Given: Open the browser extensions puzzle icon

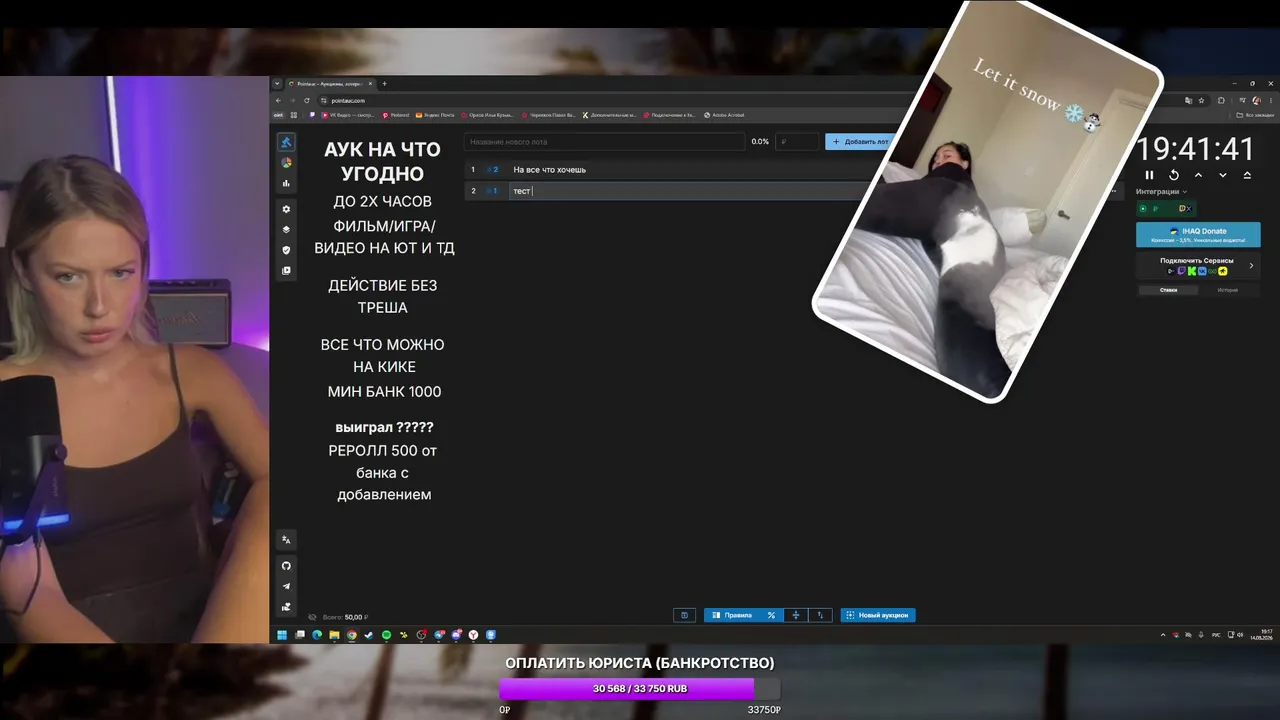Looking at the screenshot, I should tap(1221, 100).
